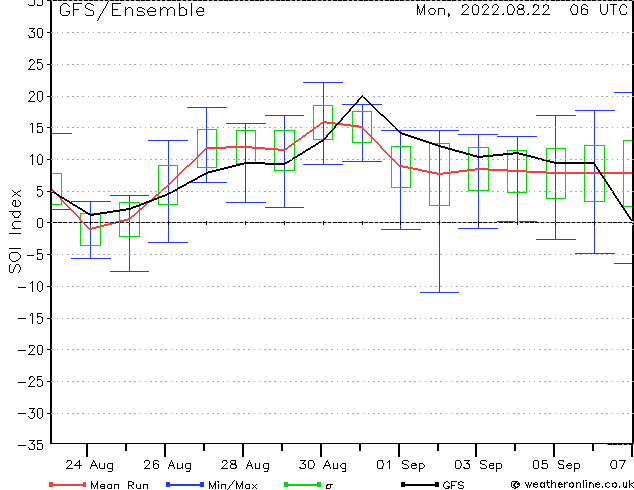This screenshot has width=634, height=490.
Task: Click the red mean line low point at 24 Aug
Action: [x=91, y=229]
